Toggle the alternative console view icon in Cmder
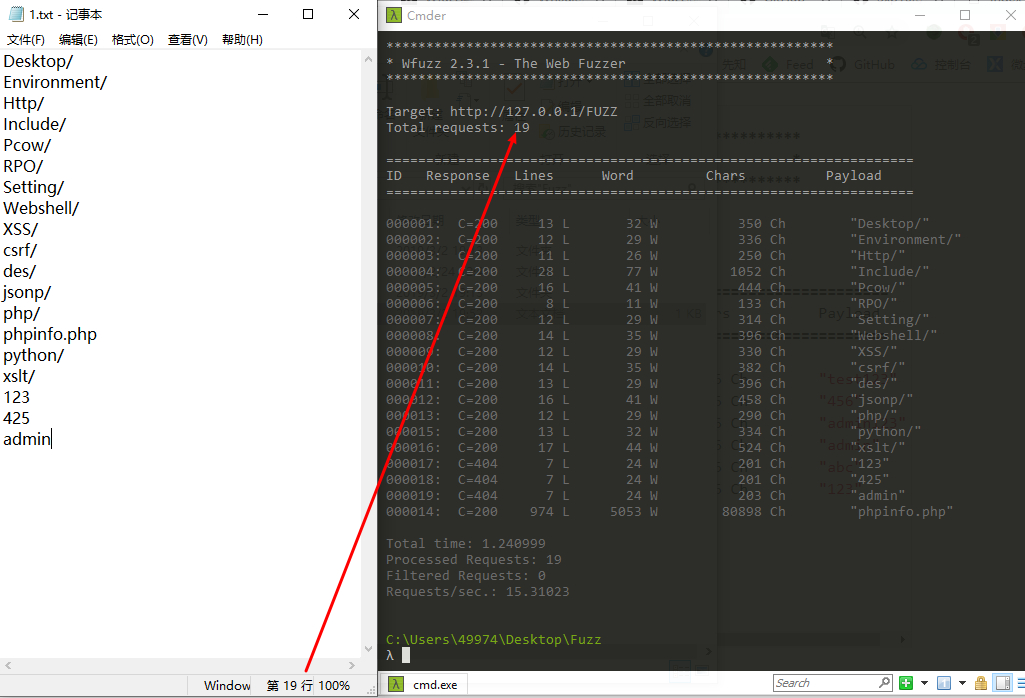Image resolution: width=1025 pixels, height=698 pixels. (x=1003, y=683)
